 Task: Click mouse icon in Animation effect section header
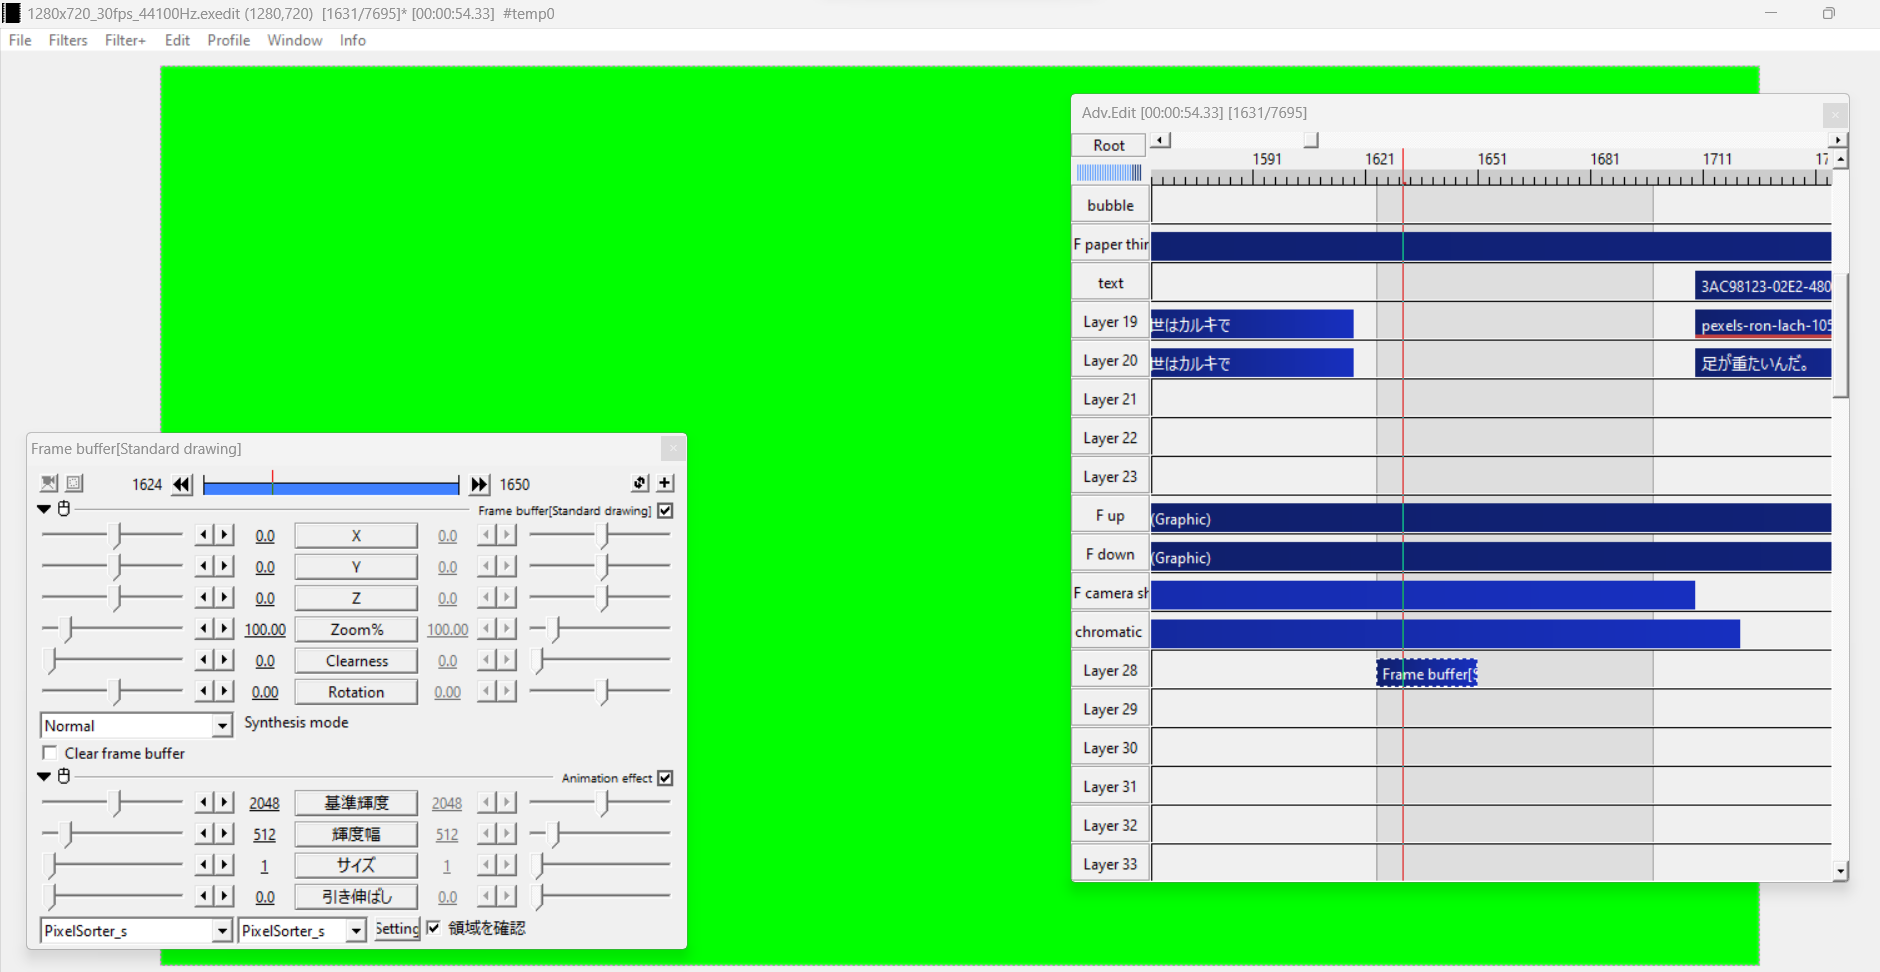[x=64, y=777]
